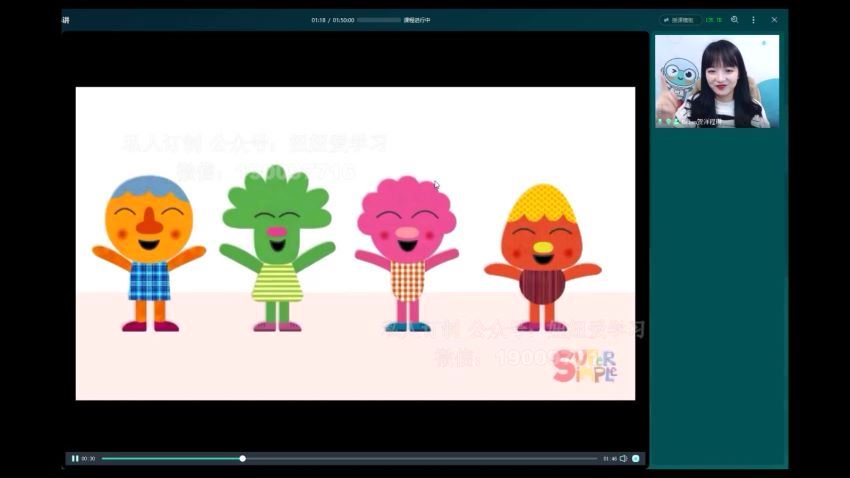This screenshot has width=850, height=478.
Task: Click the pill button with the speaker icon
Action: [x=680, y=20]
